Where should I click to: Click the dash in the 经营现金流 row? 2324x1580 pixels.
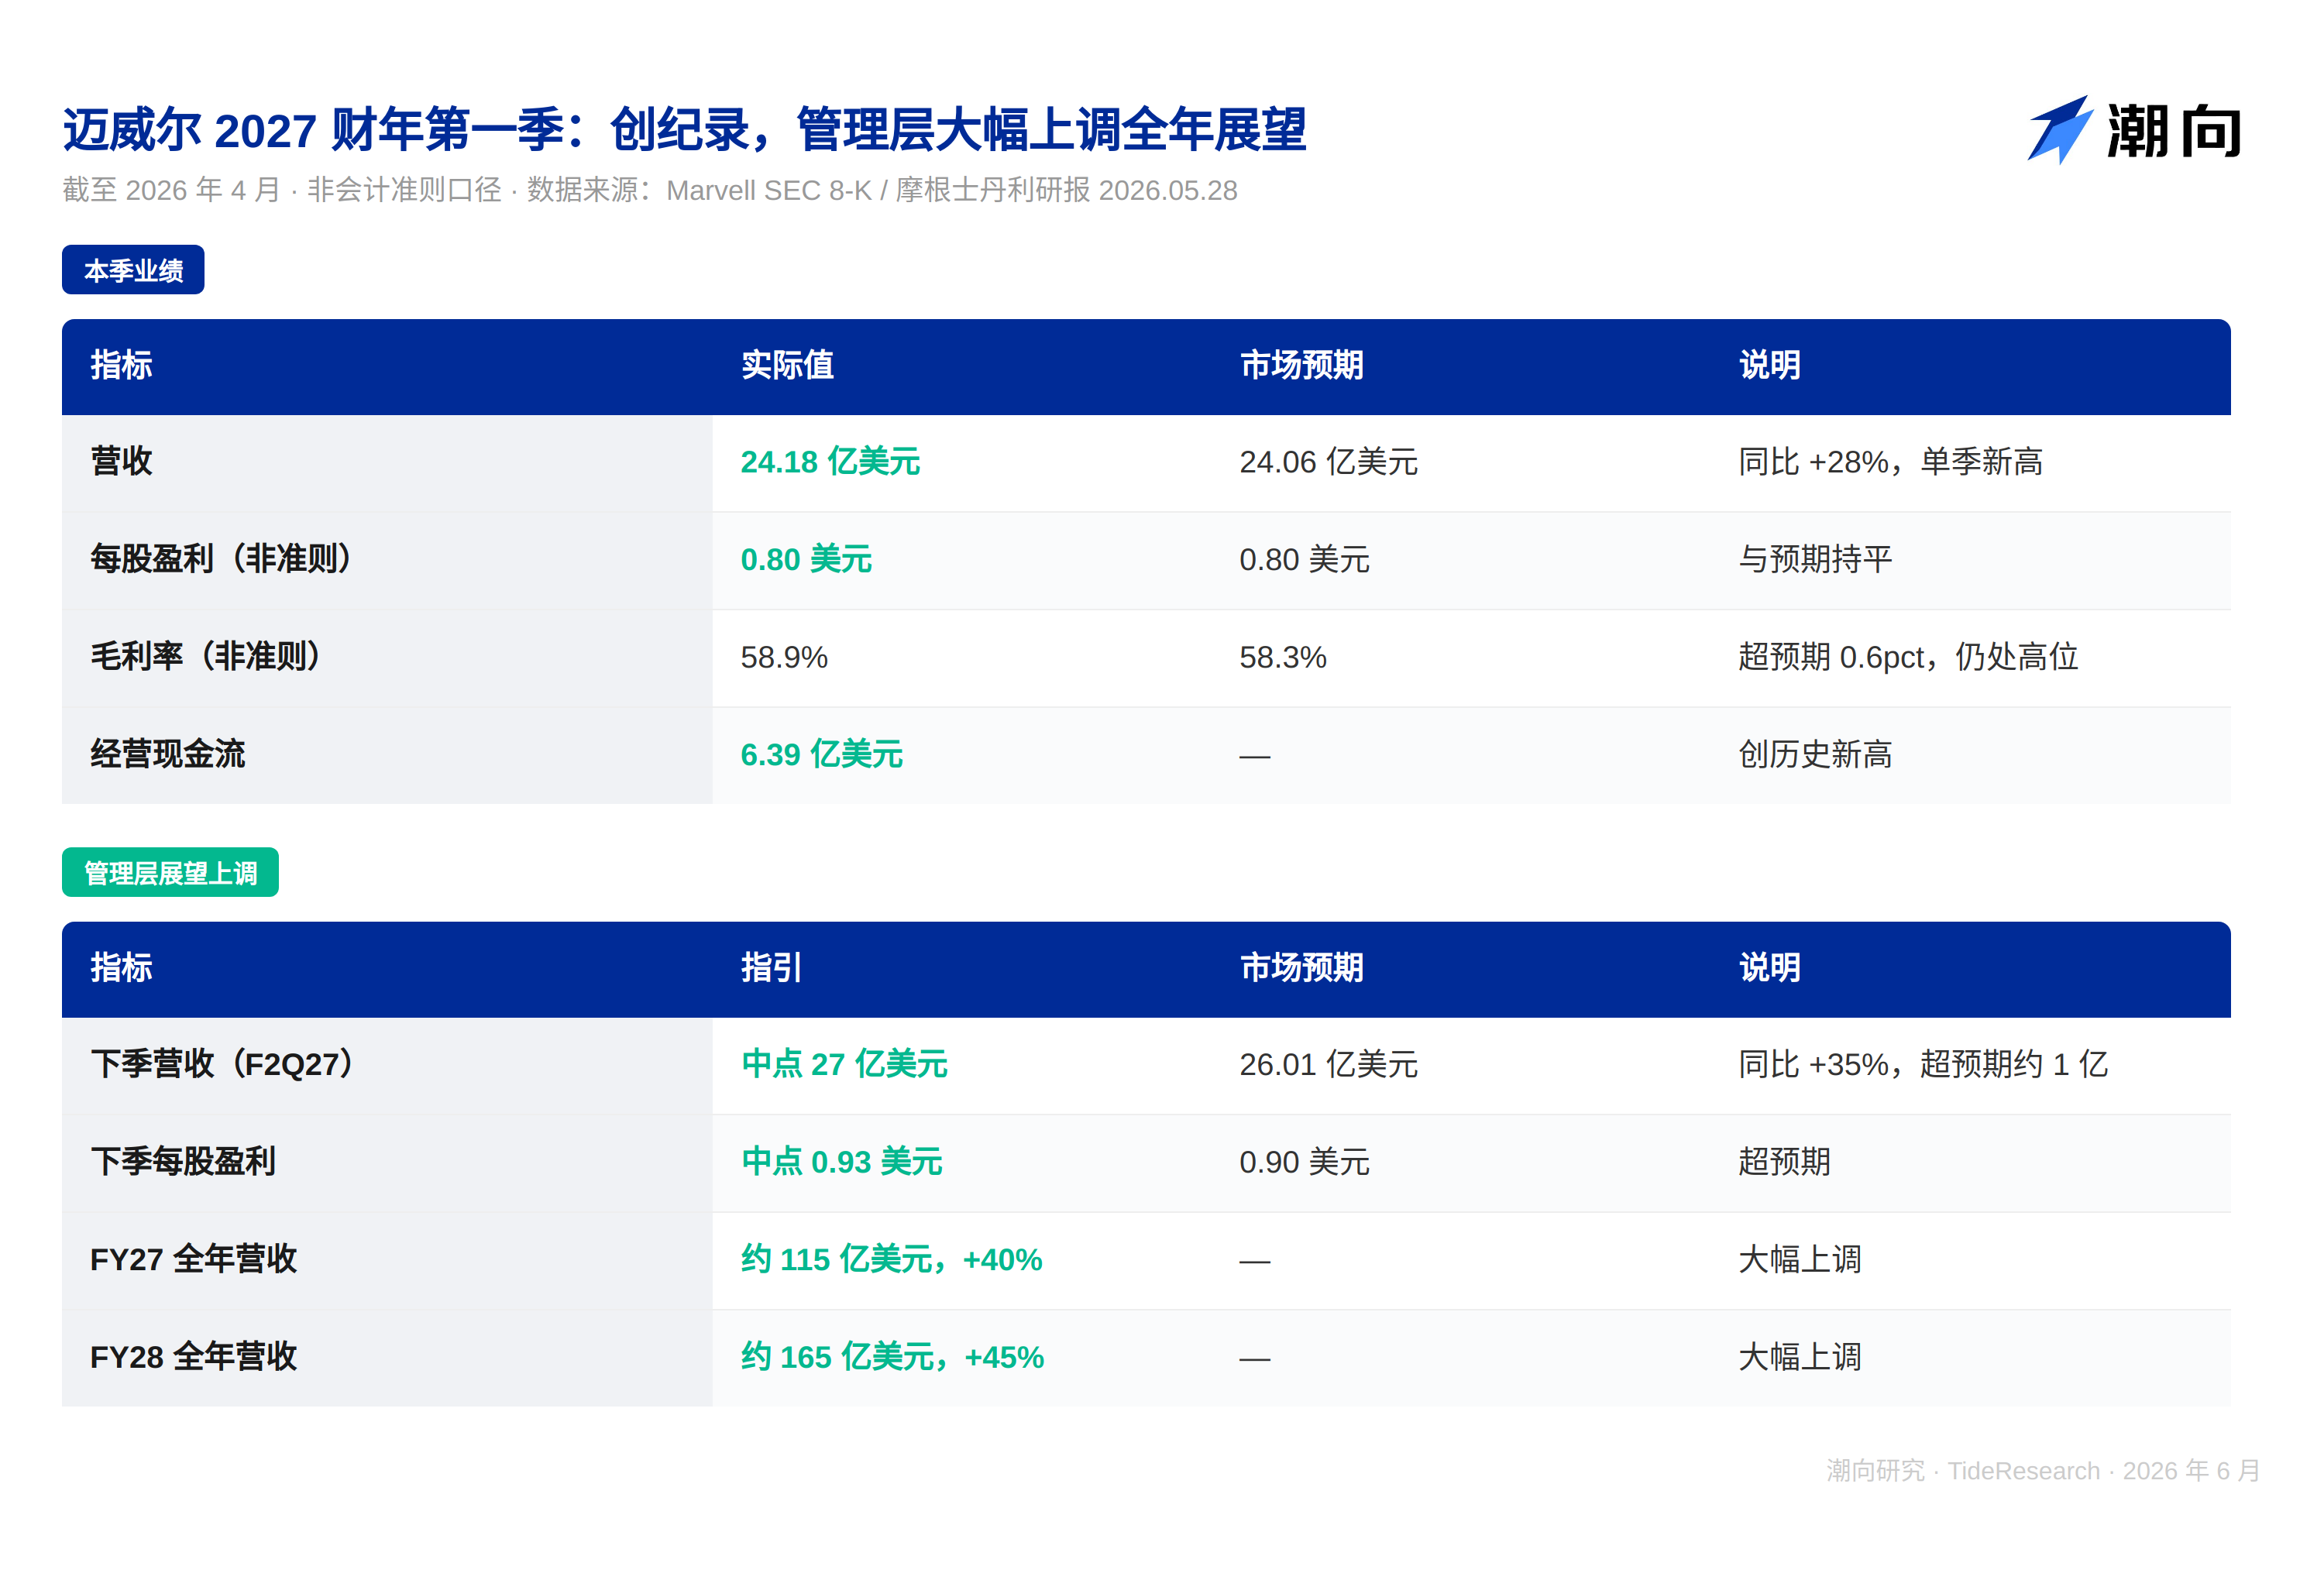pos(1255,757)
